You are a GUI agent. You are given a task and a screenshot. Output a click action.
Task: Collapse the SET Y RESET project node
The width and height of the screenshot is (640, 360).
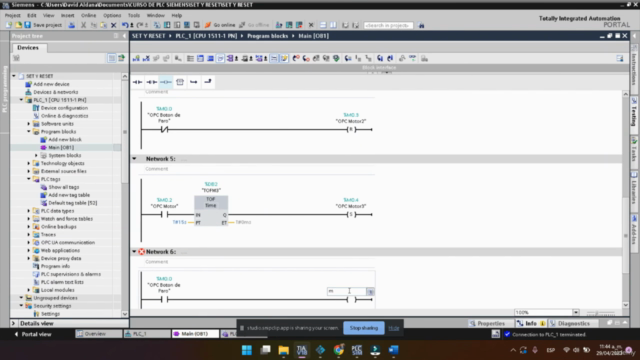(14, 76)
